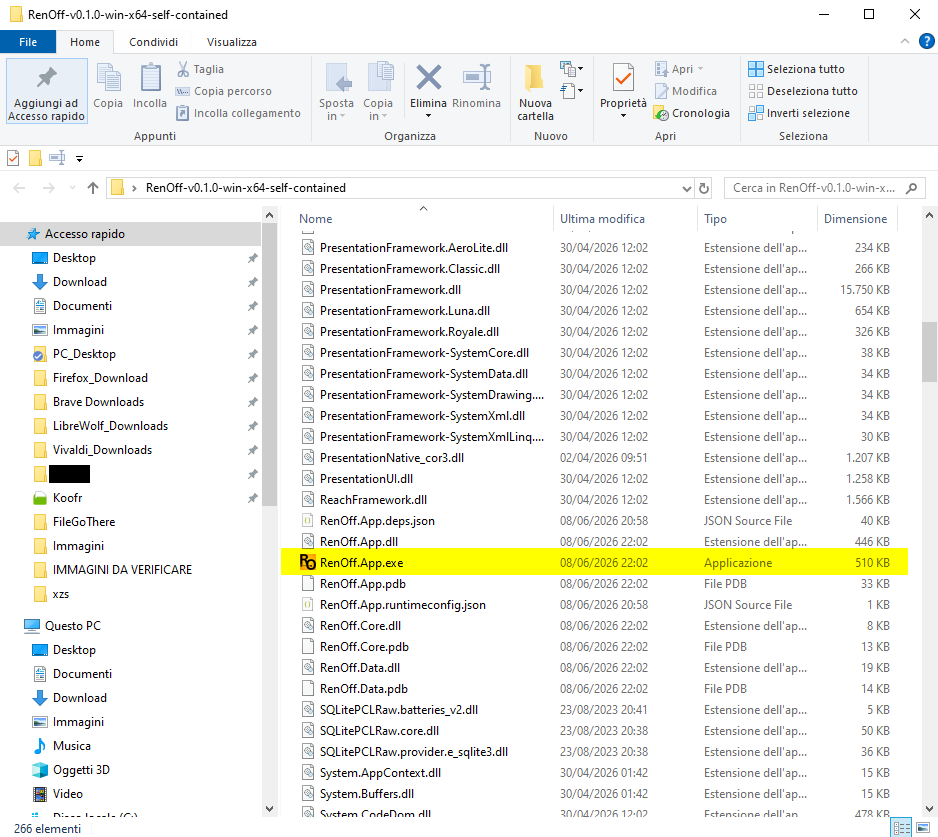Click Copia percorso in ribbon
This screenshot has height=837, width=938.
224,91
